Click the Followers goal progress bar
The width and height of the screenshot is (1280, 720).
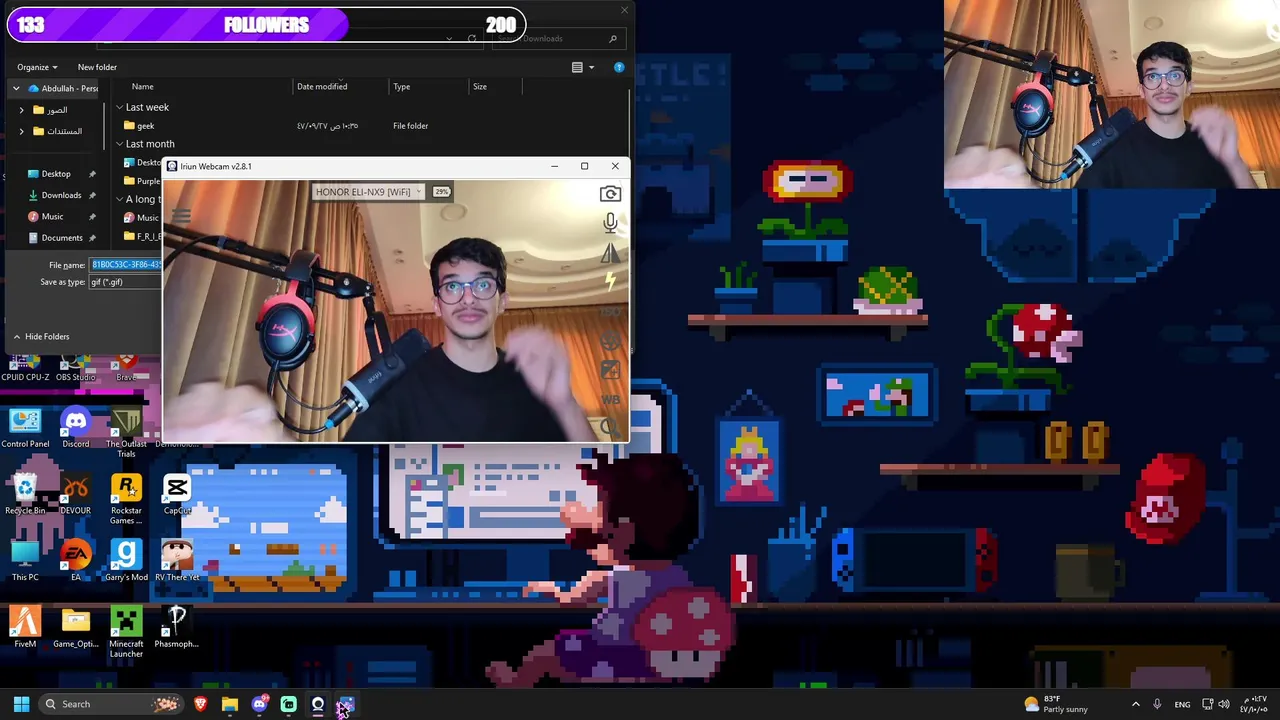[266, 25]
